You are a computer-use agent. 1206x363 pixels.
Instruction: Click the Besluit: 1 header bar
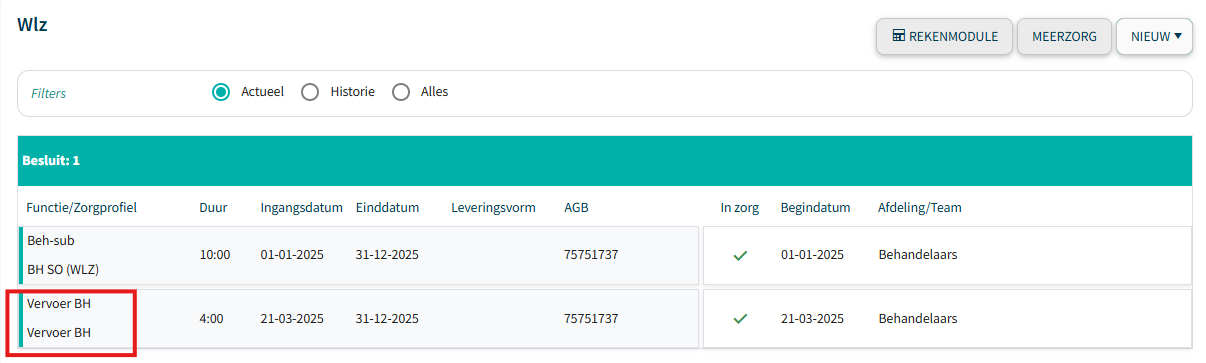(x=605, y=161)
